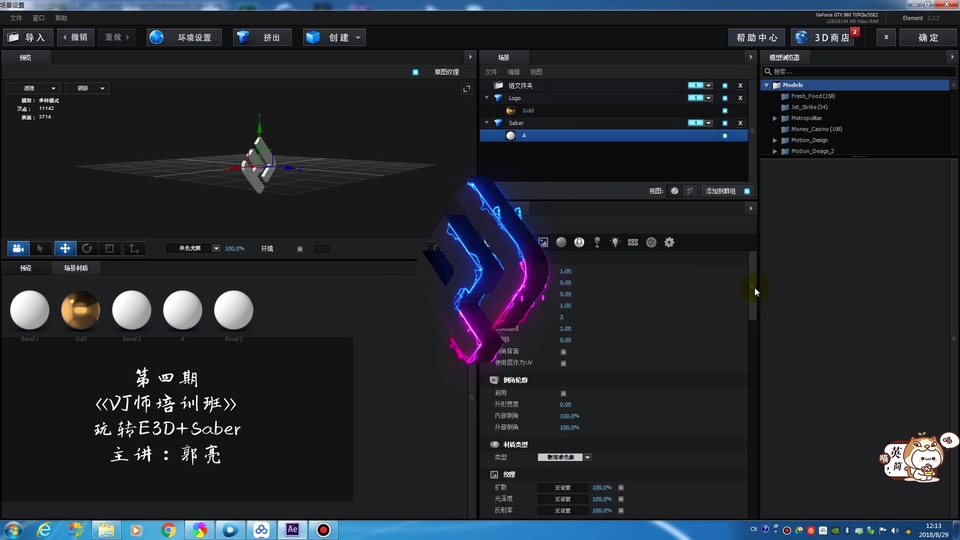Open the 帮助中心 help center

(757, 37)
